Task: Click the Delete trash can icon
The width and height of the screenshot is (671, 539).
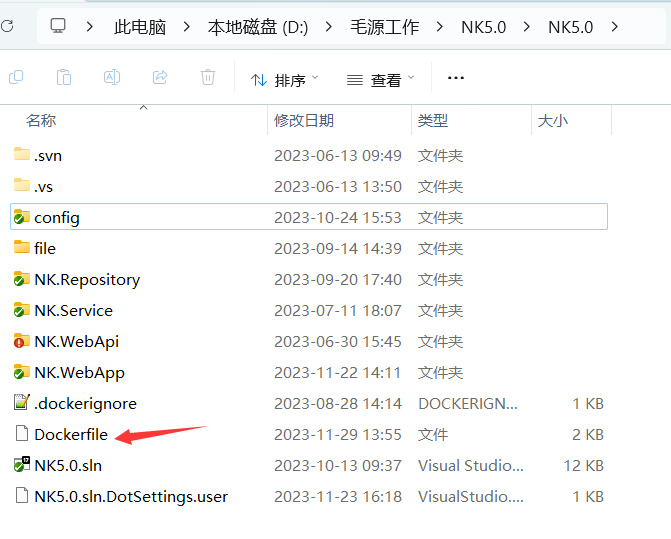Action: click(208, 78)
